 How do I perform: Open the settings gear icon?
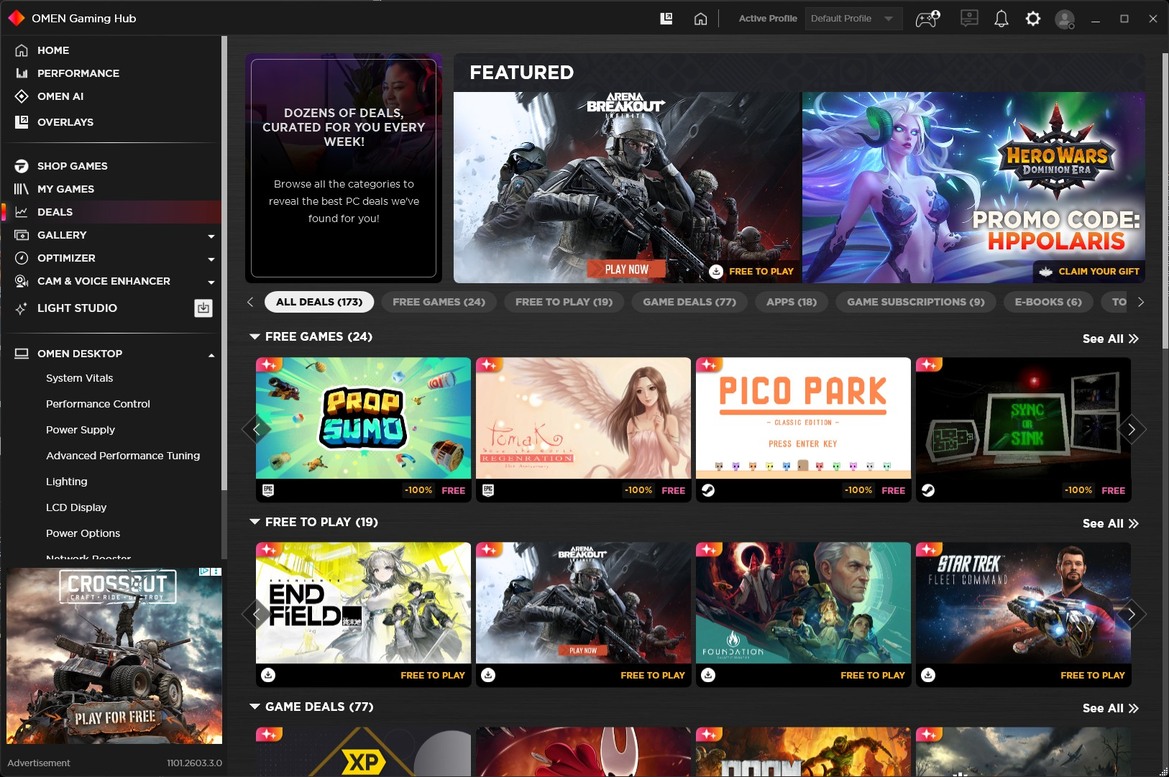click(x=1033, y=19)
